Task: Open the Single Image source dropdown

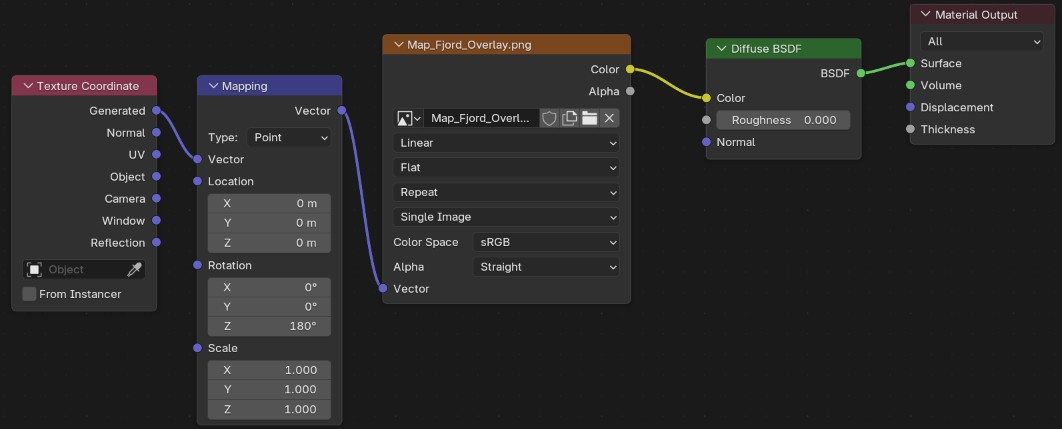Action: point(506,217)
